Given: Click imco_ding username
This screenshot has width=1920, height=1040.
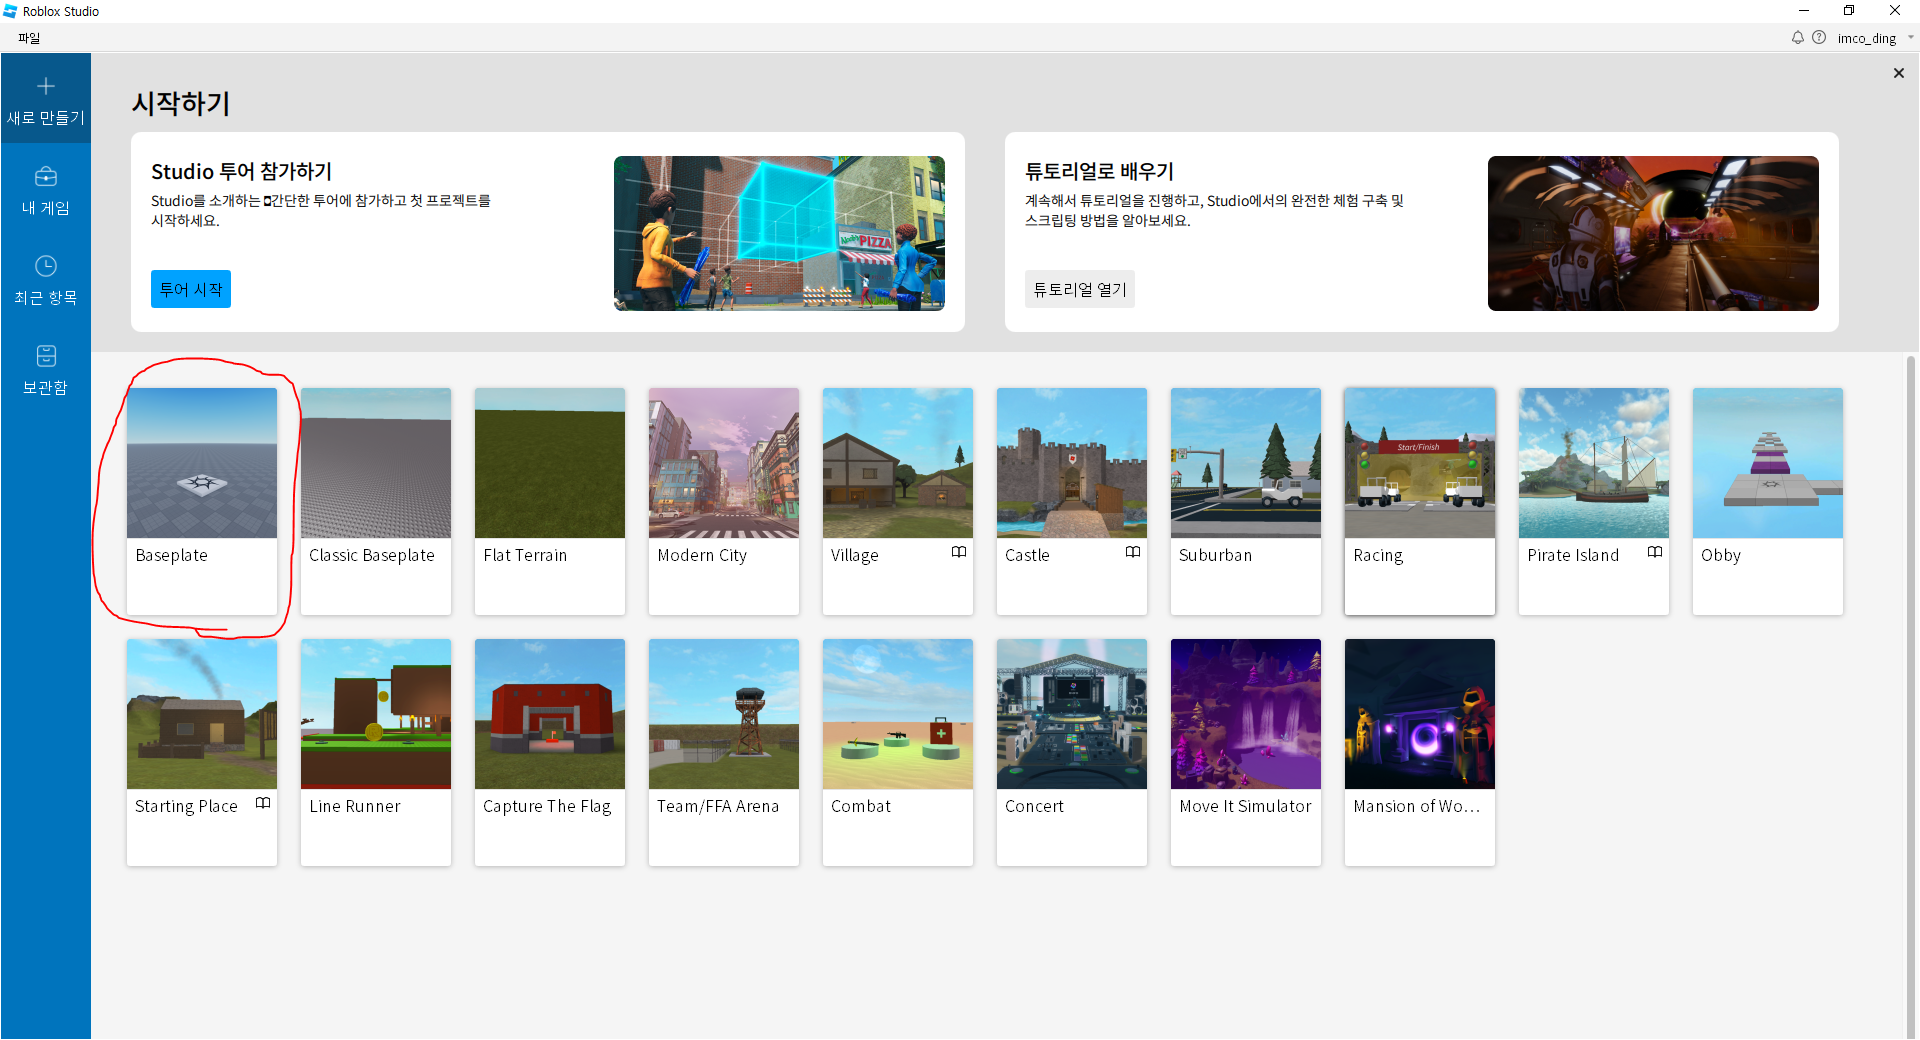Looking at the screenshot, I should [x=1867, y=38].
